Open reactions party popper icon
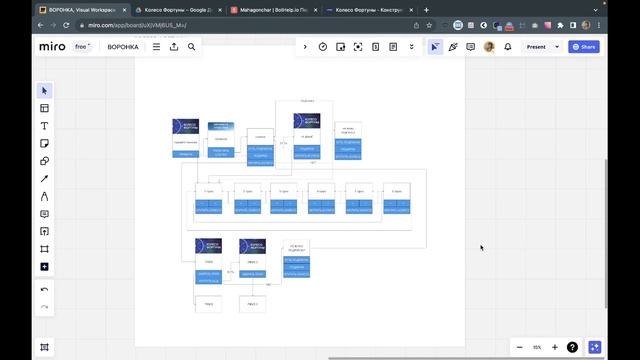Screen dimensions: 640x360 [453, 47]
